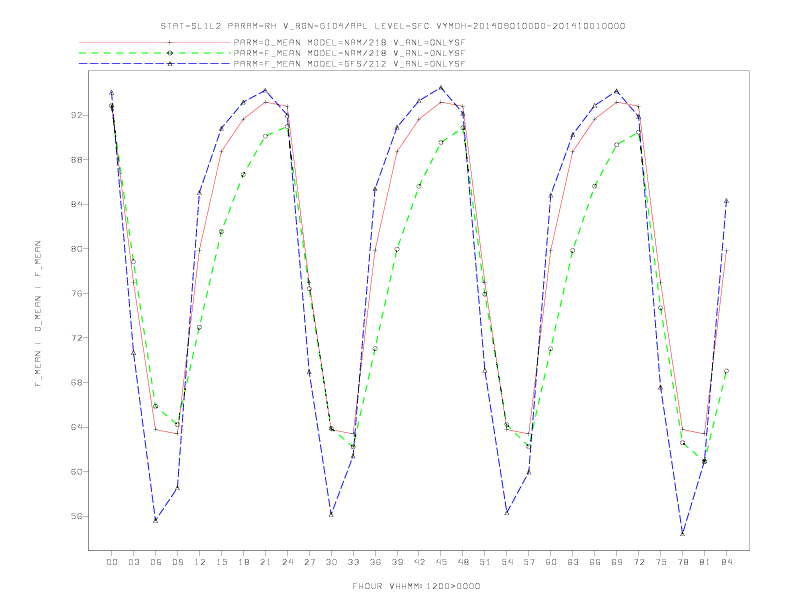The width and height of the screenshot is (792, 612).
Task: Click the x-axis tick label 30
Action: click(x=331, y=562)
